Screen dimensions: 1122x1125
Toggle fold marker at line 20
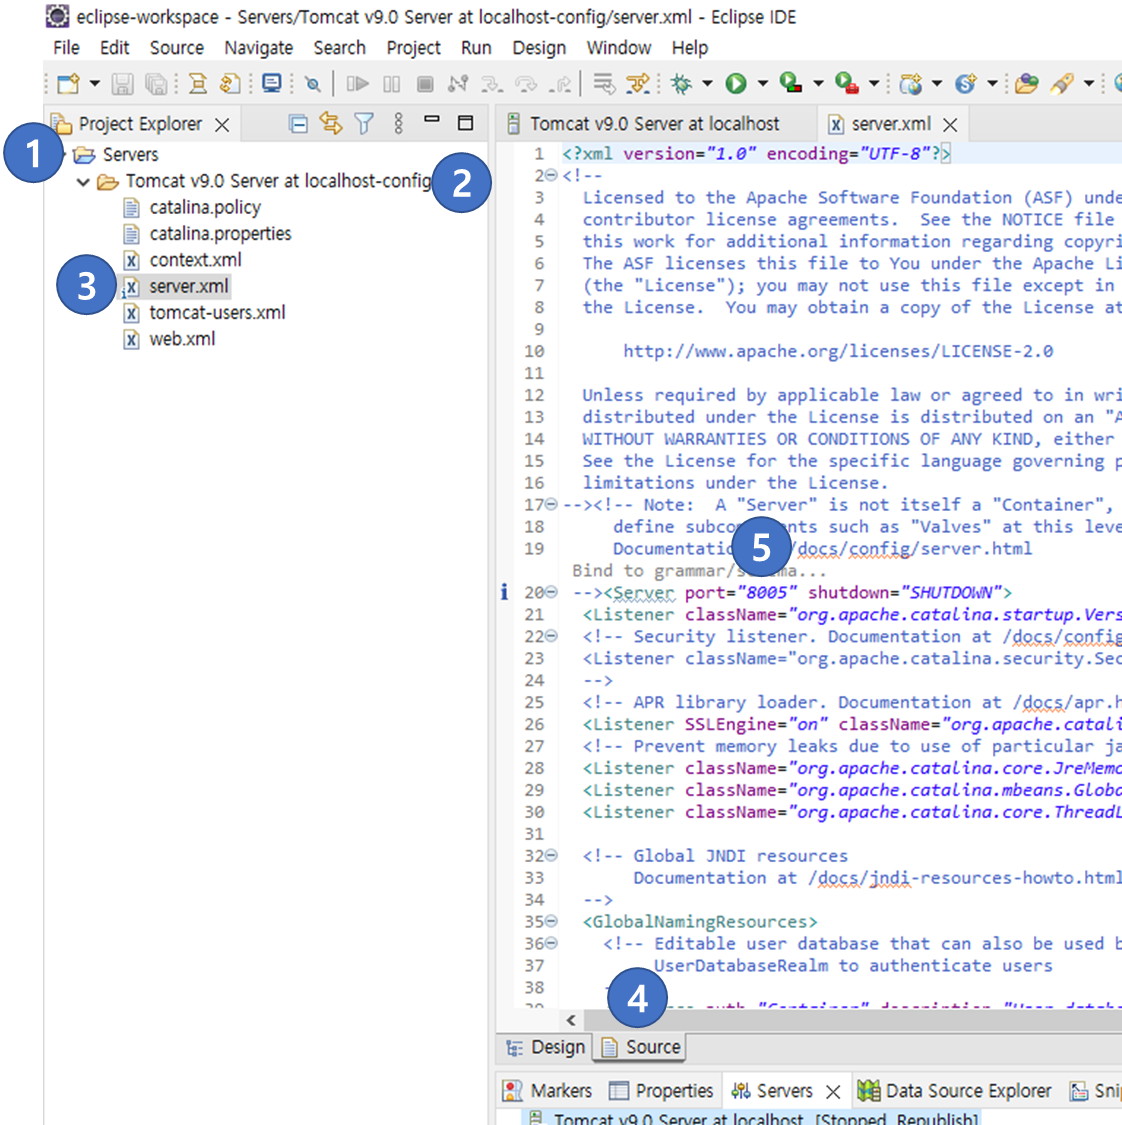pyautogui.click(x=551, y=592)
